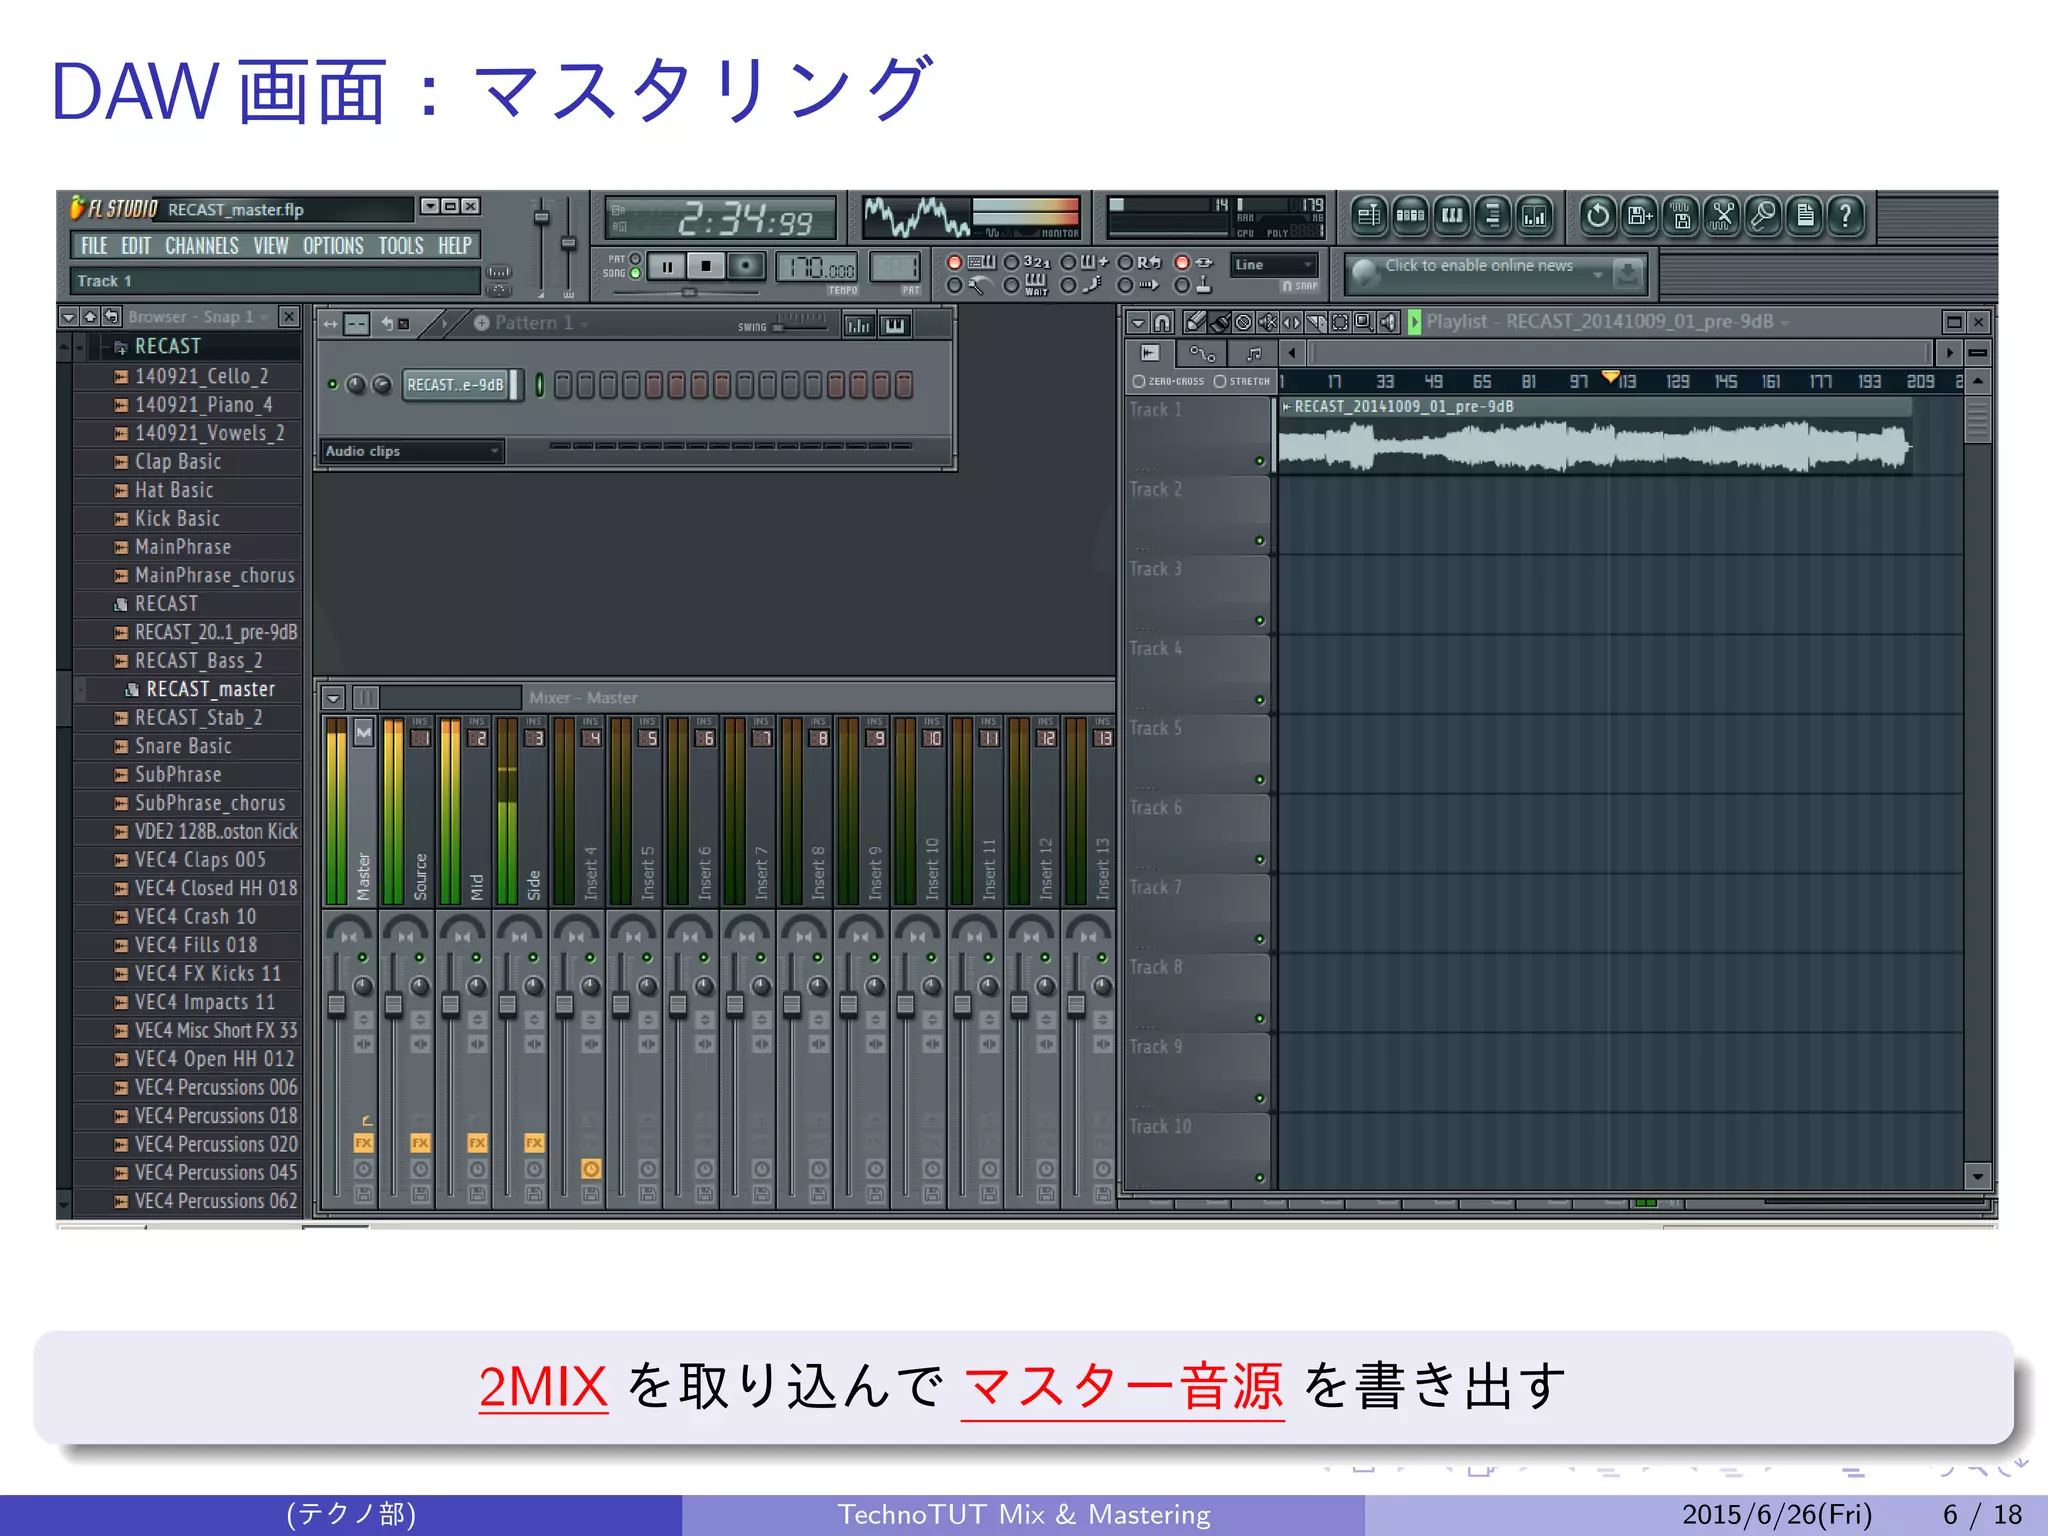Open the online news panel dropdown arrow
The height and width of the screenshot is (1536, 2048).
click(x=1598, y=274)
